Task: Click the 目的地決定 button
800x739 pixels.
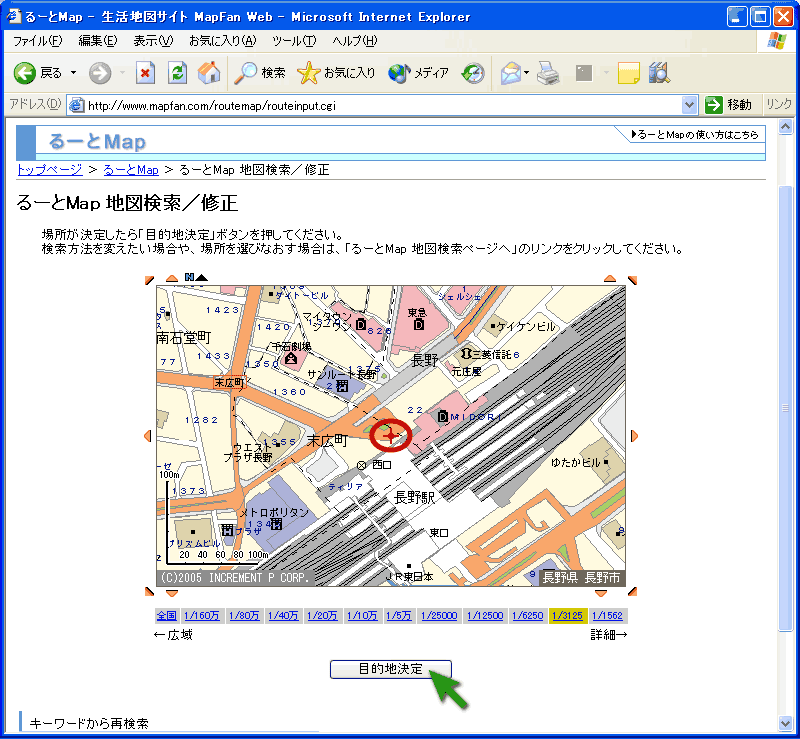Action: pos(390,669)
